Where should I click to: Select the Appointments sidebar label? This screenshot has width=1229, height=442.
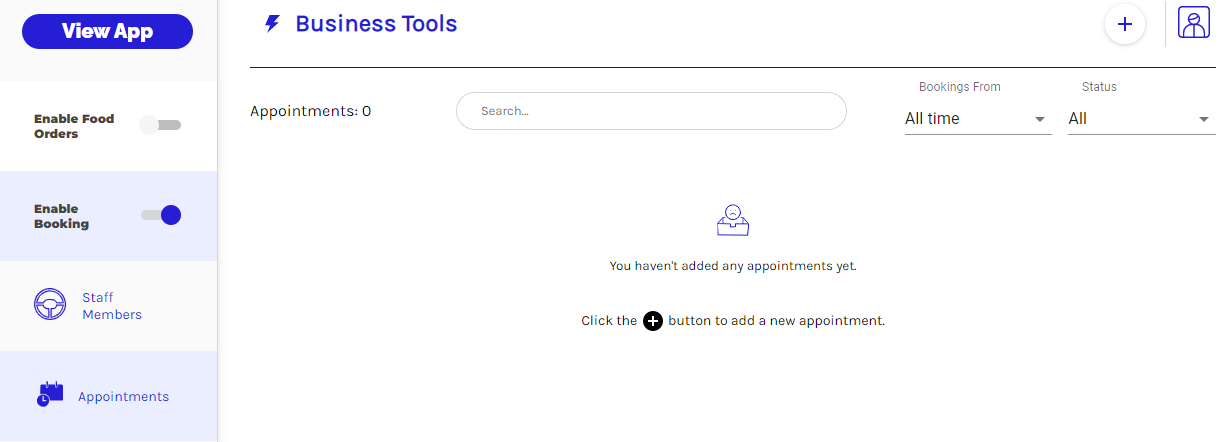[123, 397]
